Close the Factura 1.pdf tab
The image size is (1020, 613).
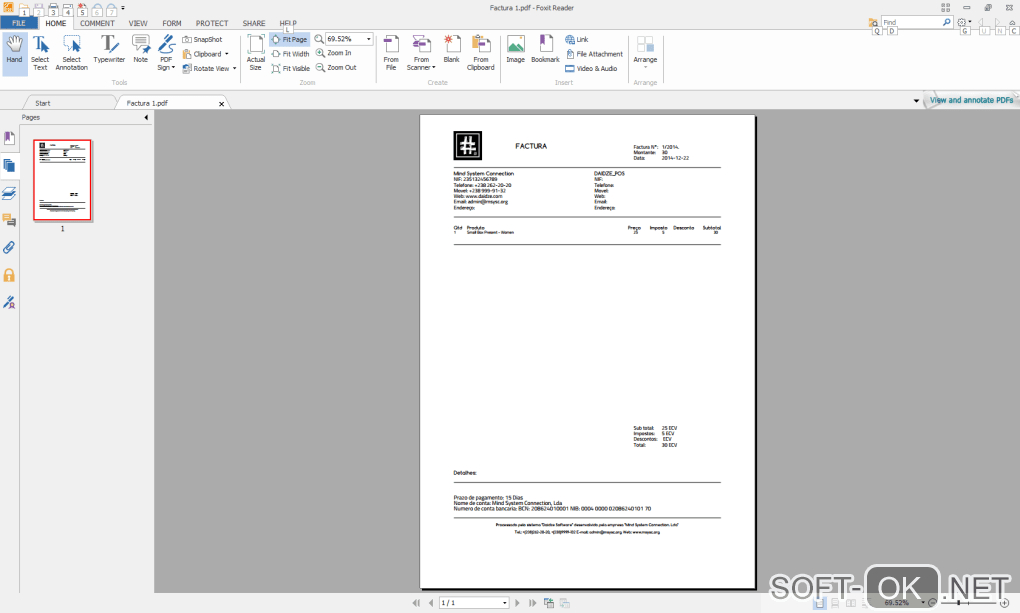tap(221, 103)
